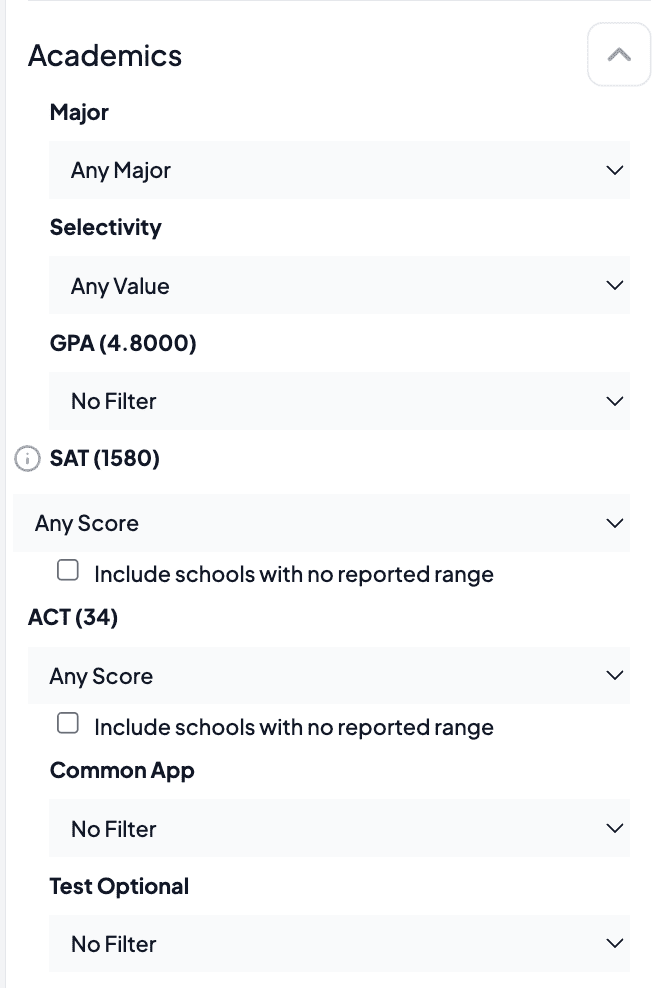This screenshot has height=988, width=664.
Task: Open the 'Any Major' dropdown
Action: pos(340,170)
